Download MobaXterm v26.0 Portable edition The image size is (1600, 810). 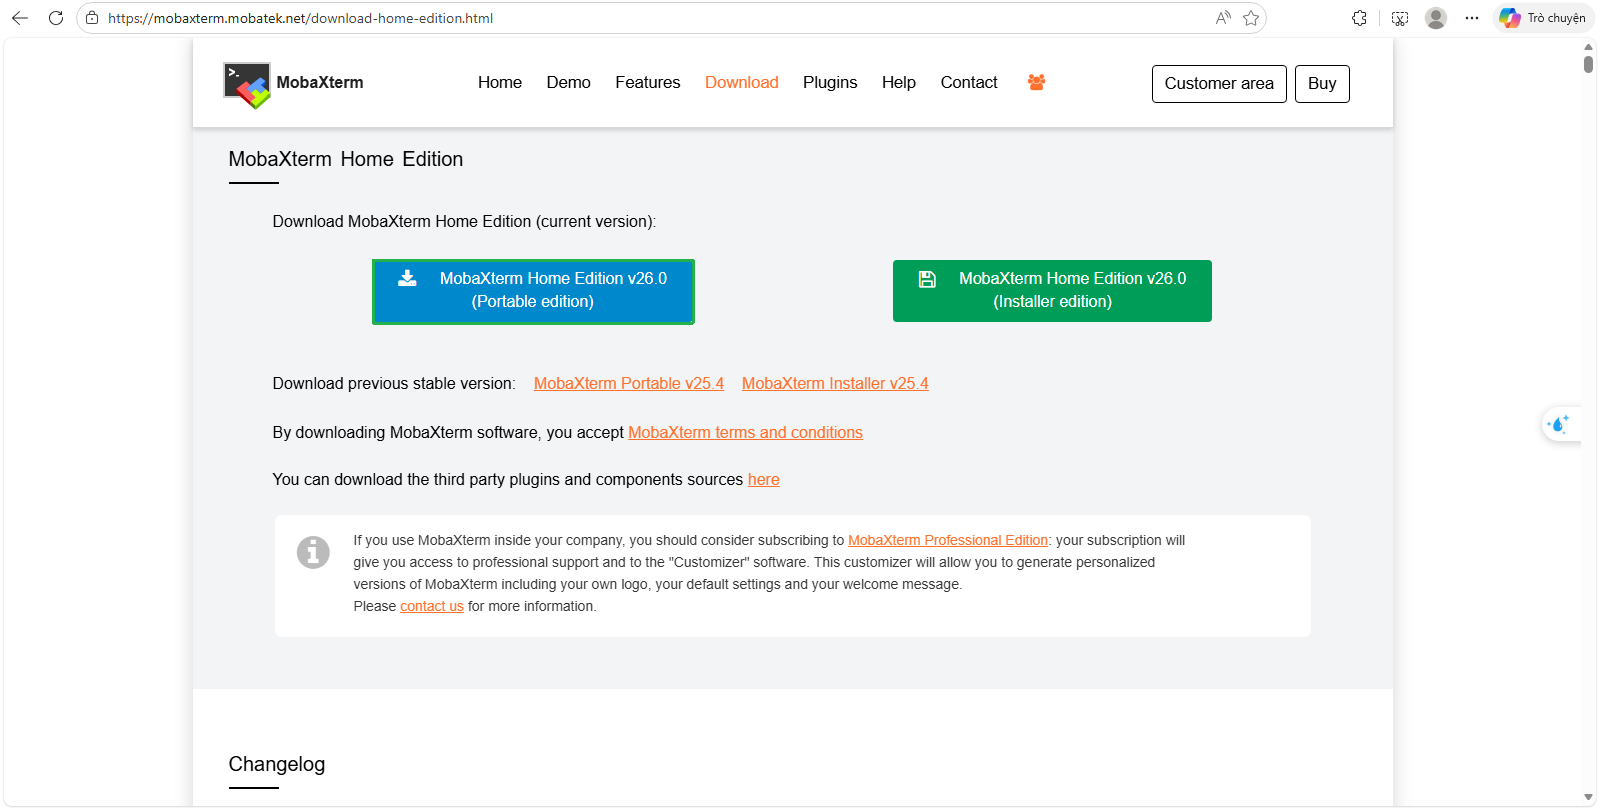(533, 291)
